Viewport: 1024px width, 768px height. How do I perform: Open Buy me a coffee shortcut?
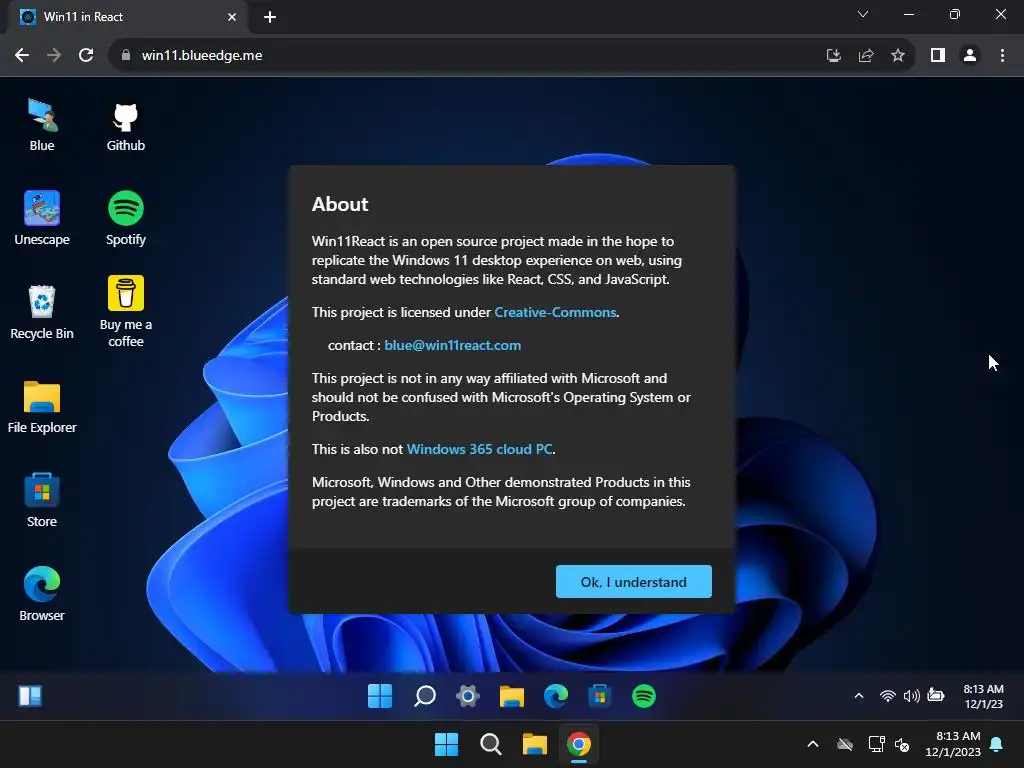tap(125, 312)
